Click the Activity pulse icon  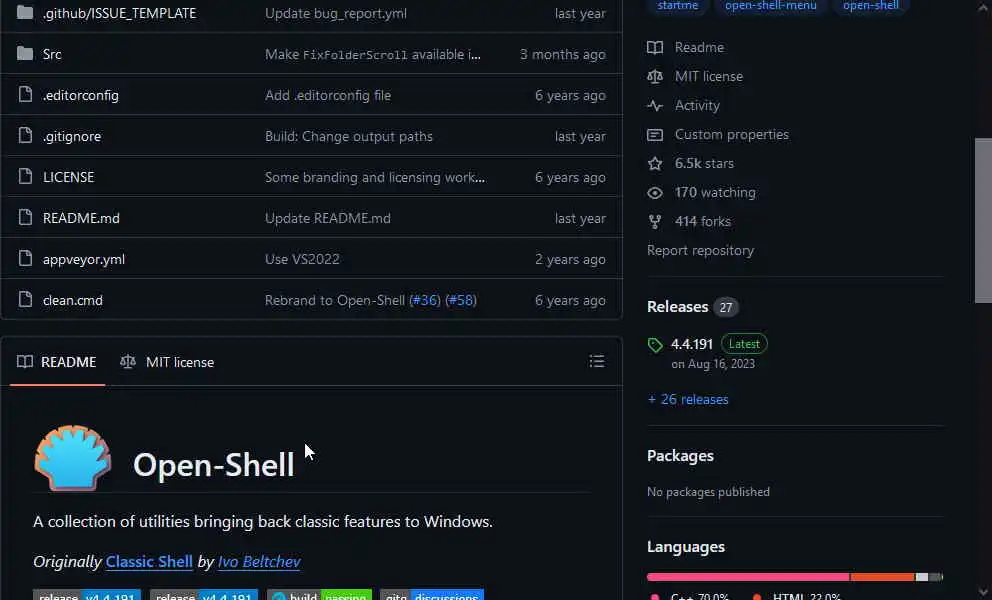point(655,106)
